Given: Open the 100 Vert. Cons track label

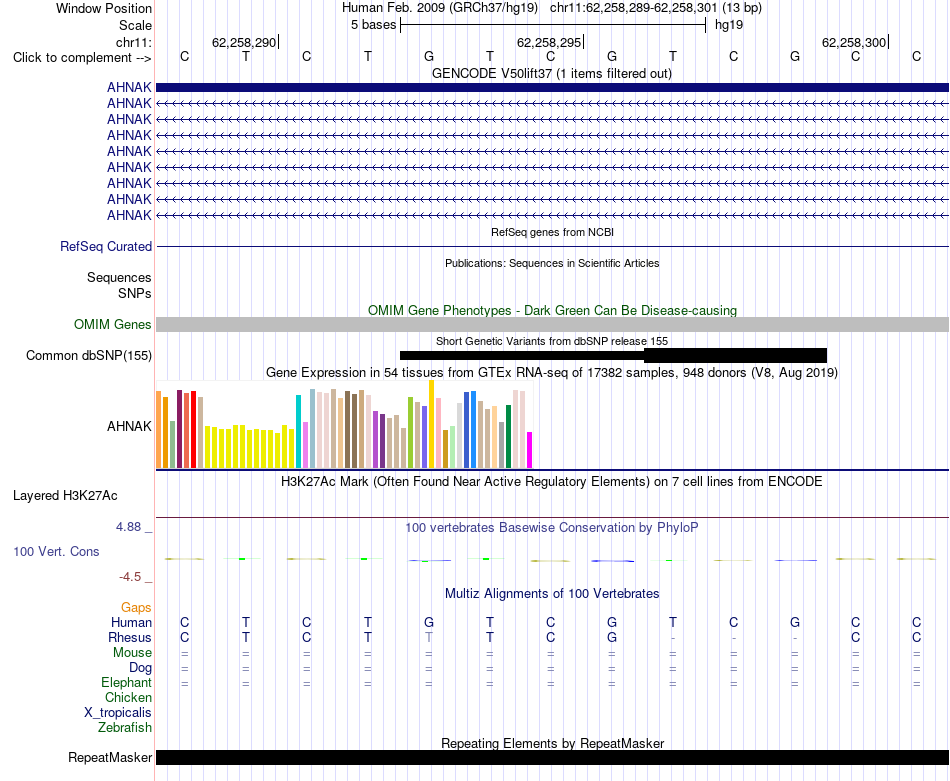Looking at the screenshot, I should click(x=56, y=551).
